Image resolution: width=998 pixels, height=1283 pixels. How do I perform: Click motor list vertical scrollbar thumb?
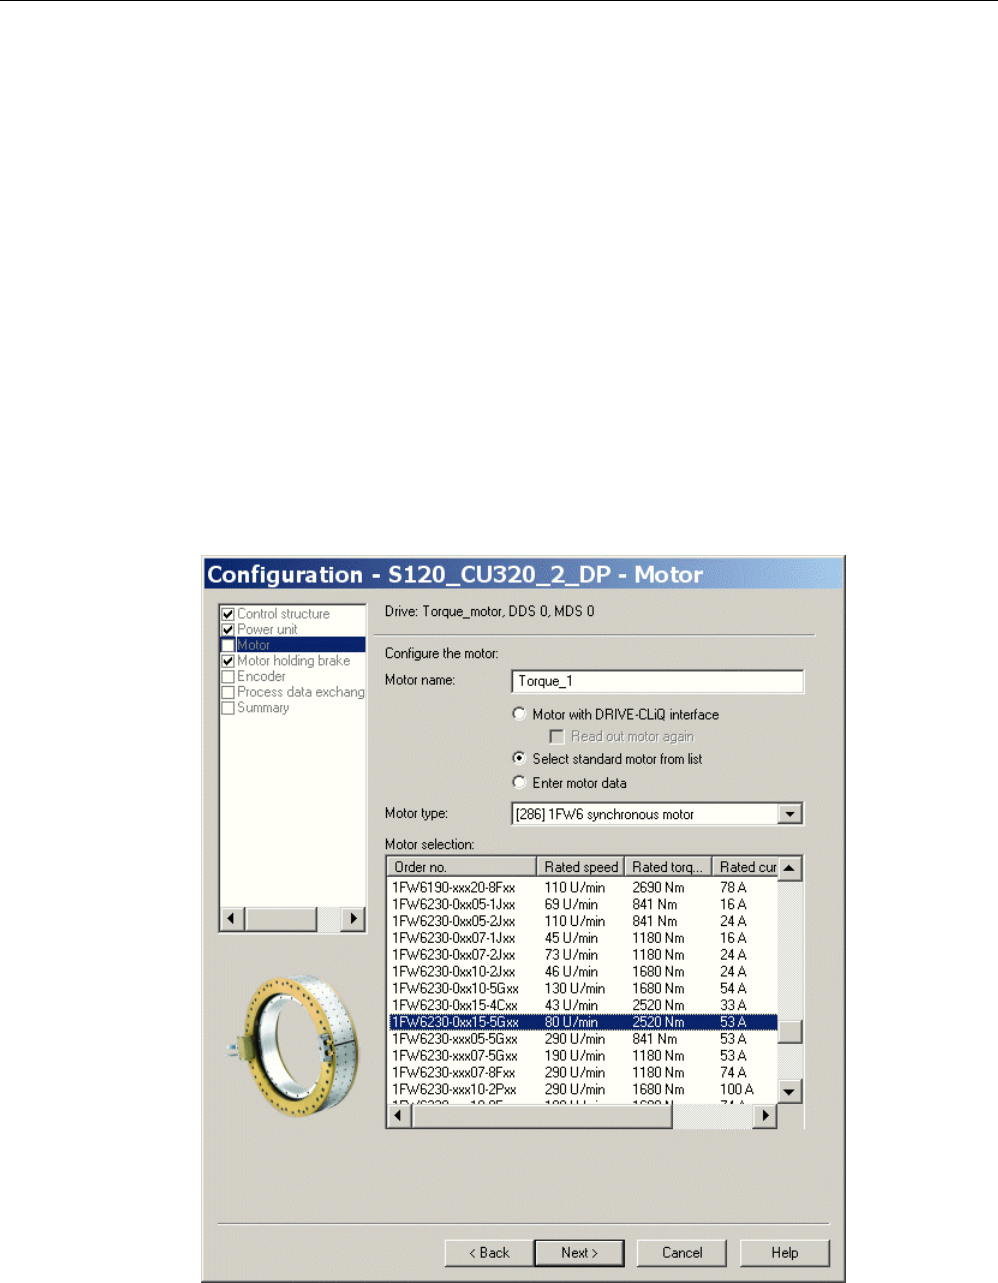pos(790,1031)
